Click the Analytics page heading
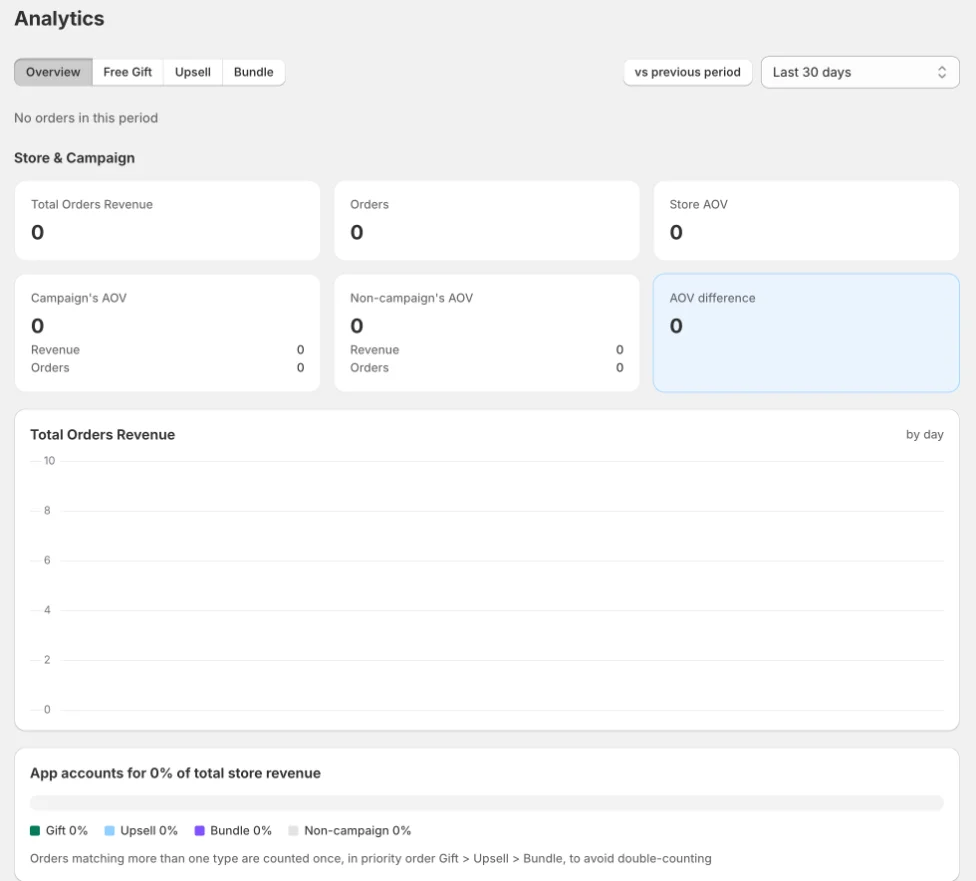 click(59, 19)
